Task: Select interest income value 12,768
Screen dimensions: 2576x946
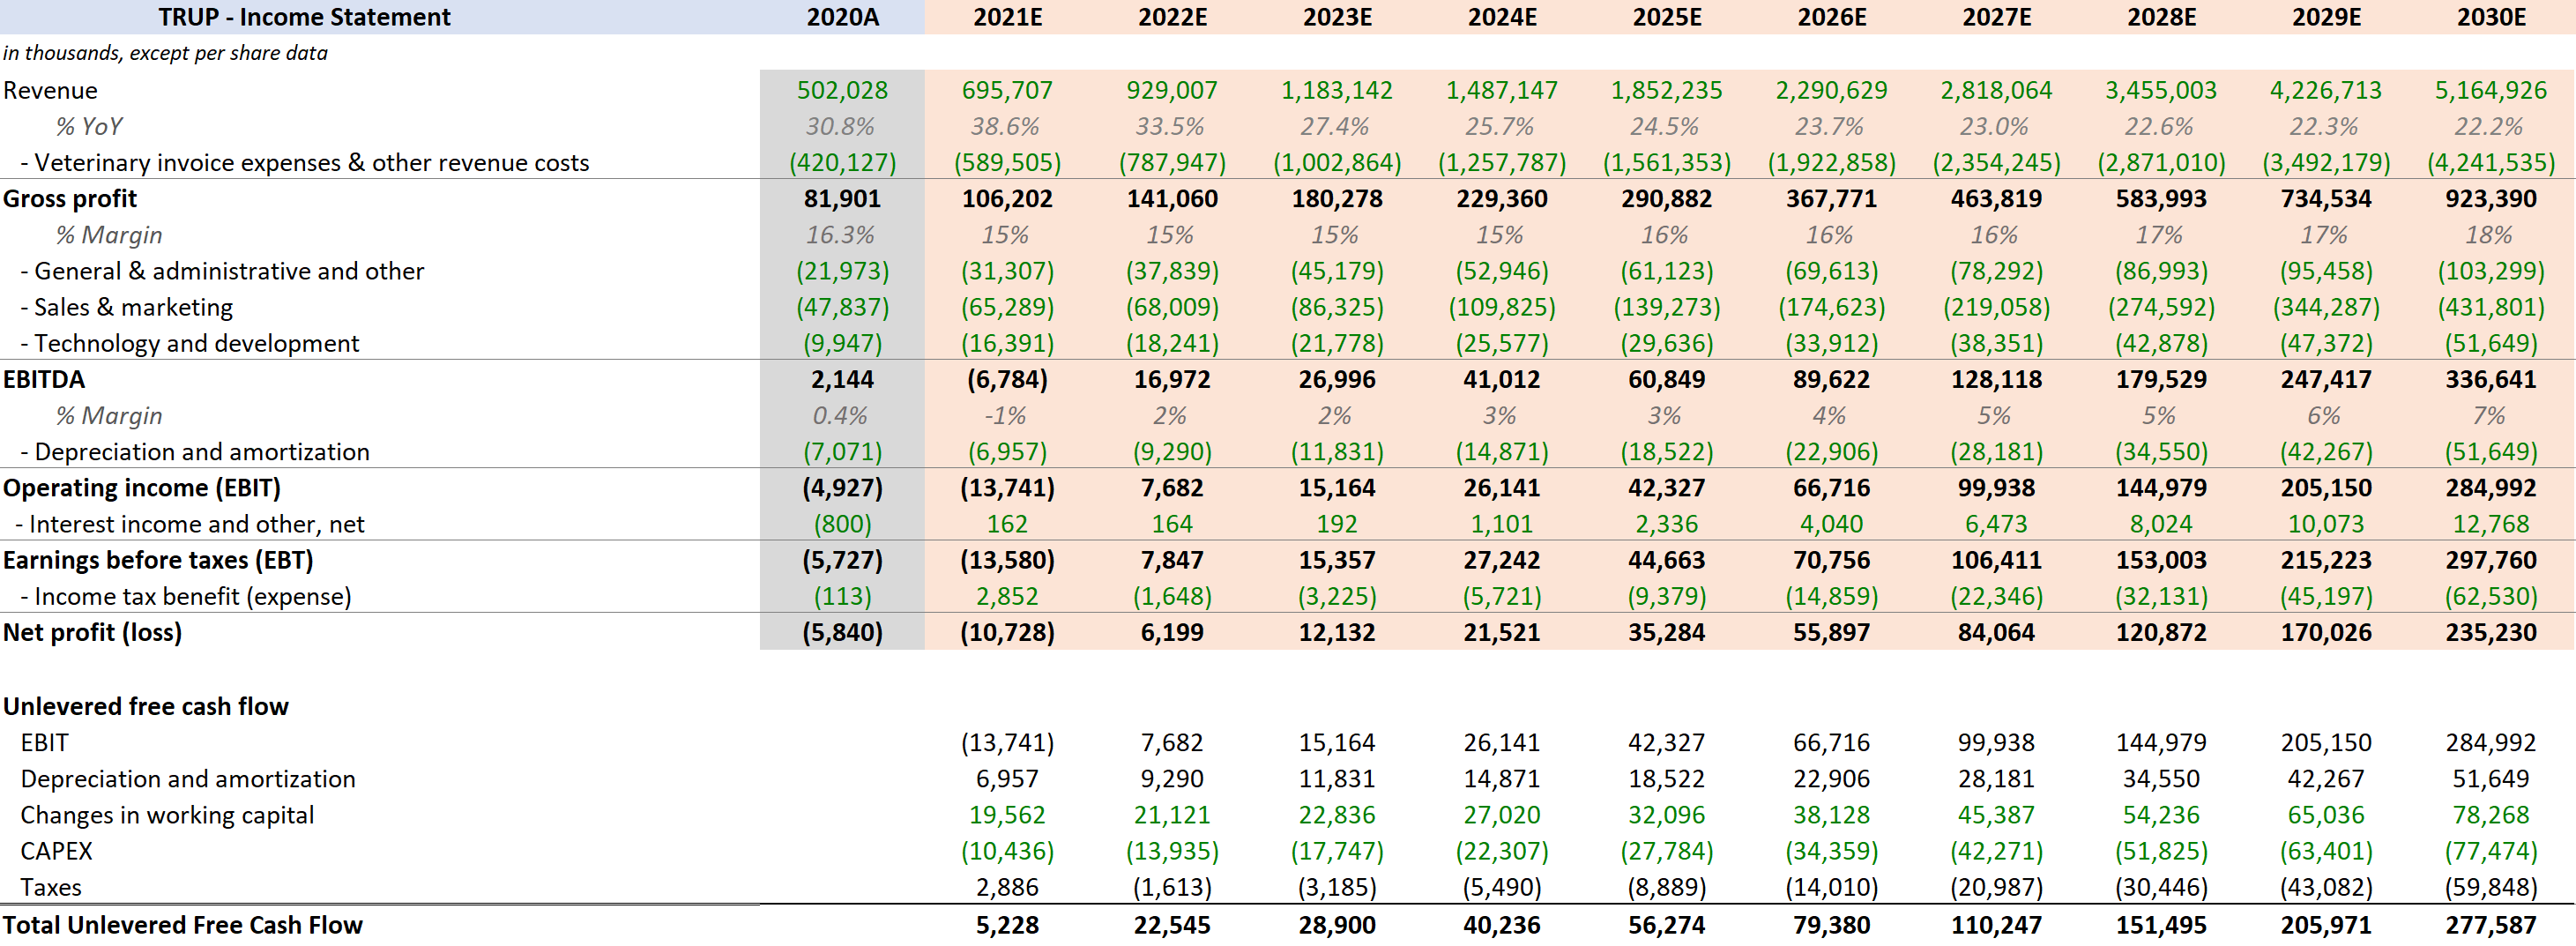Action: [2490, 523]
